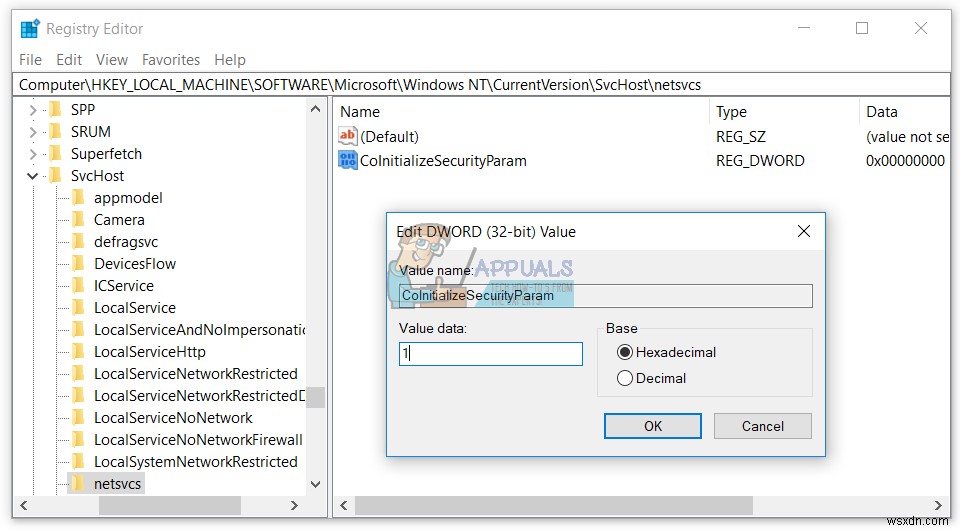Viewport: 960px width, 531px height.
Task: Collapse the SvcHost key
Action: [x=33, y=176]
